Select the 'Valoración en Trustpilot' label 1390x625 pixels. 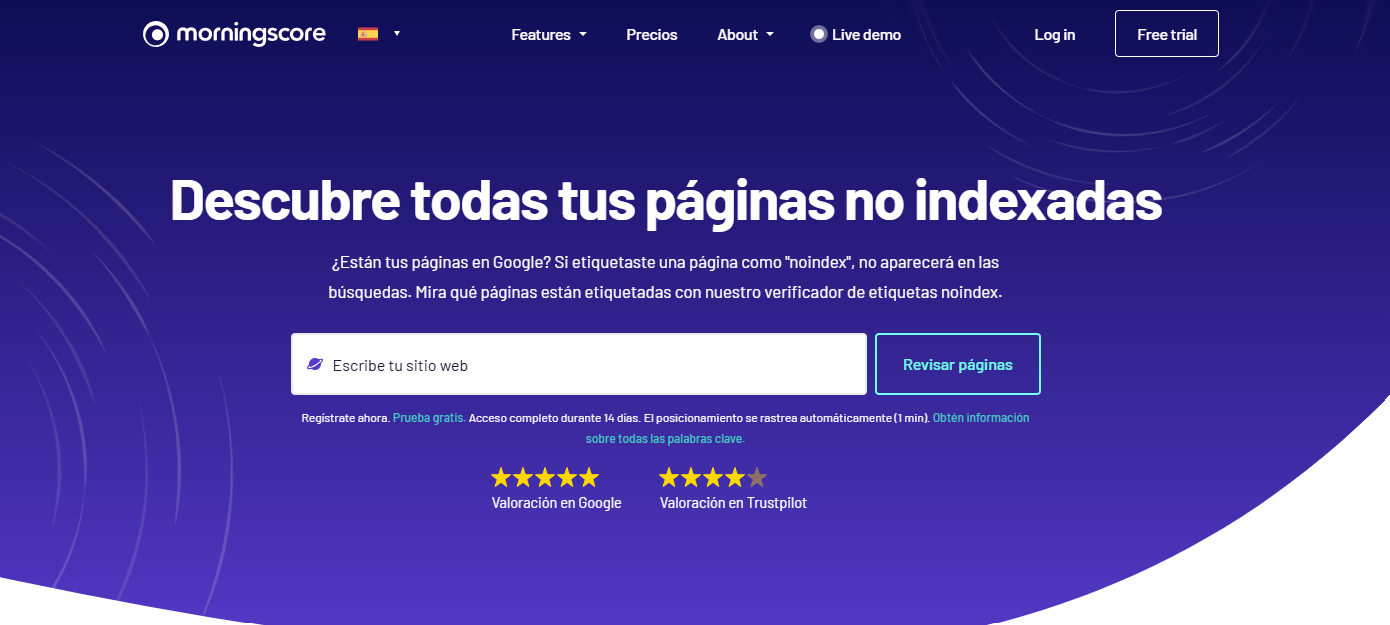click(733, 503)
